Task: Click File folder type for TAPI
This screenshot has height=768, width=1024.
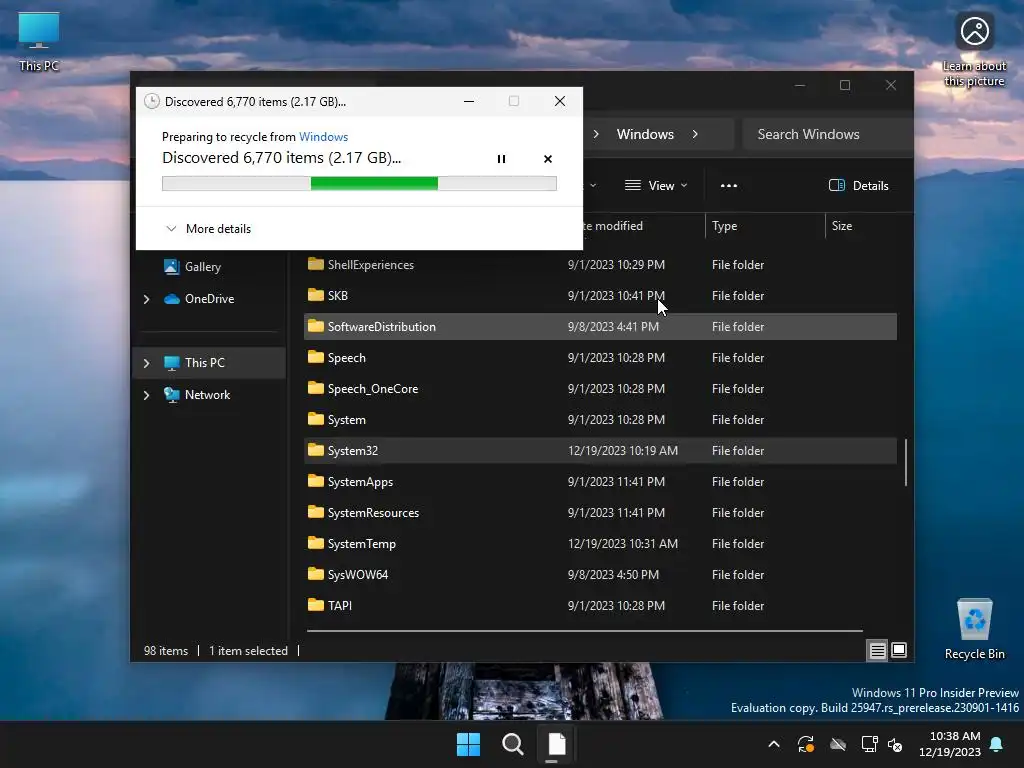Action: [738, 605]
